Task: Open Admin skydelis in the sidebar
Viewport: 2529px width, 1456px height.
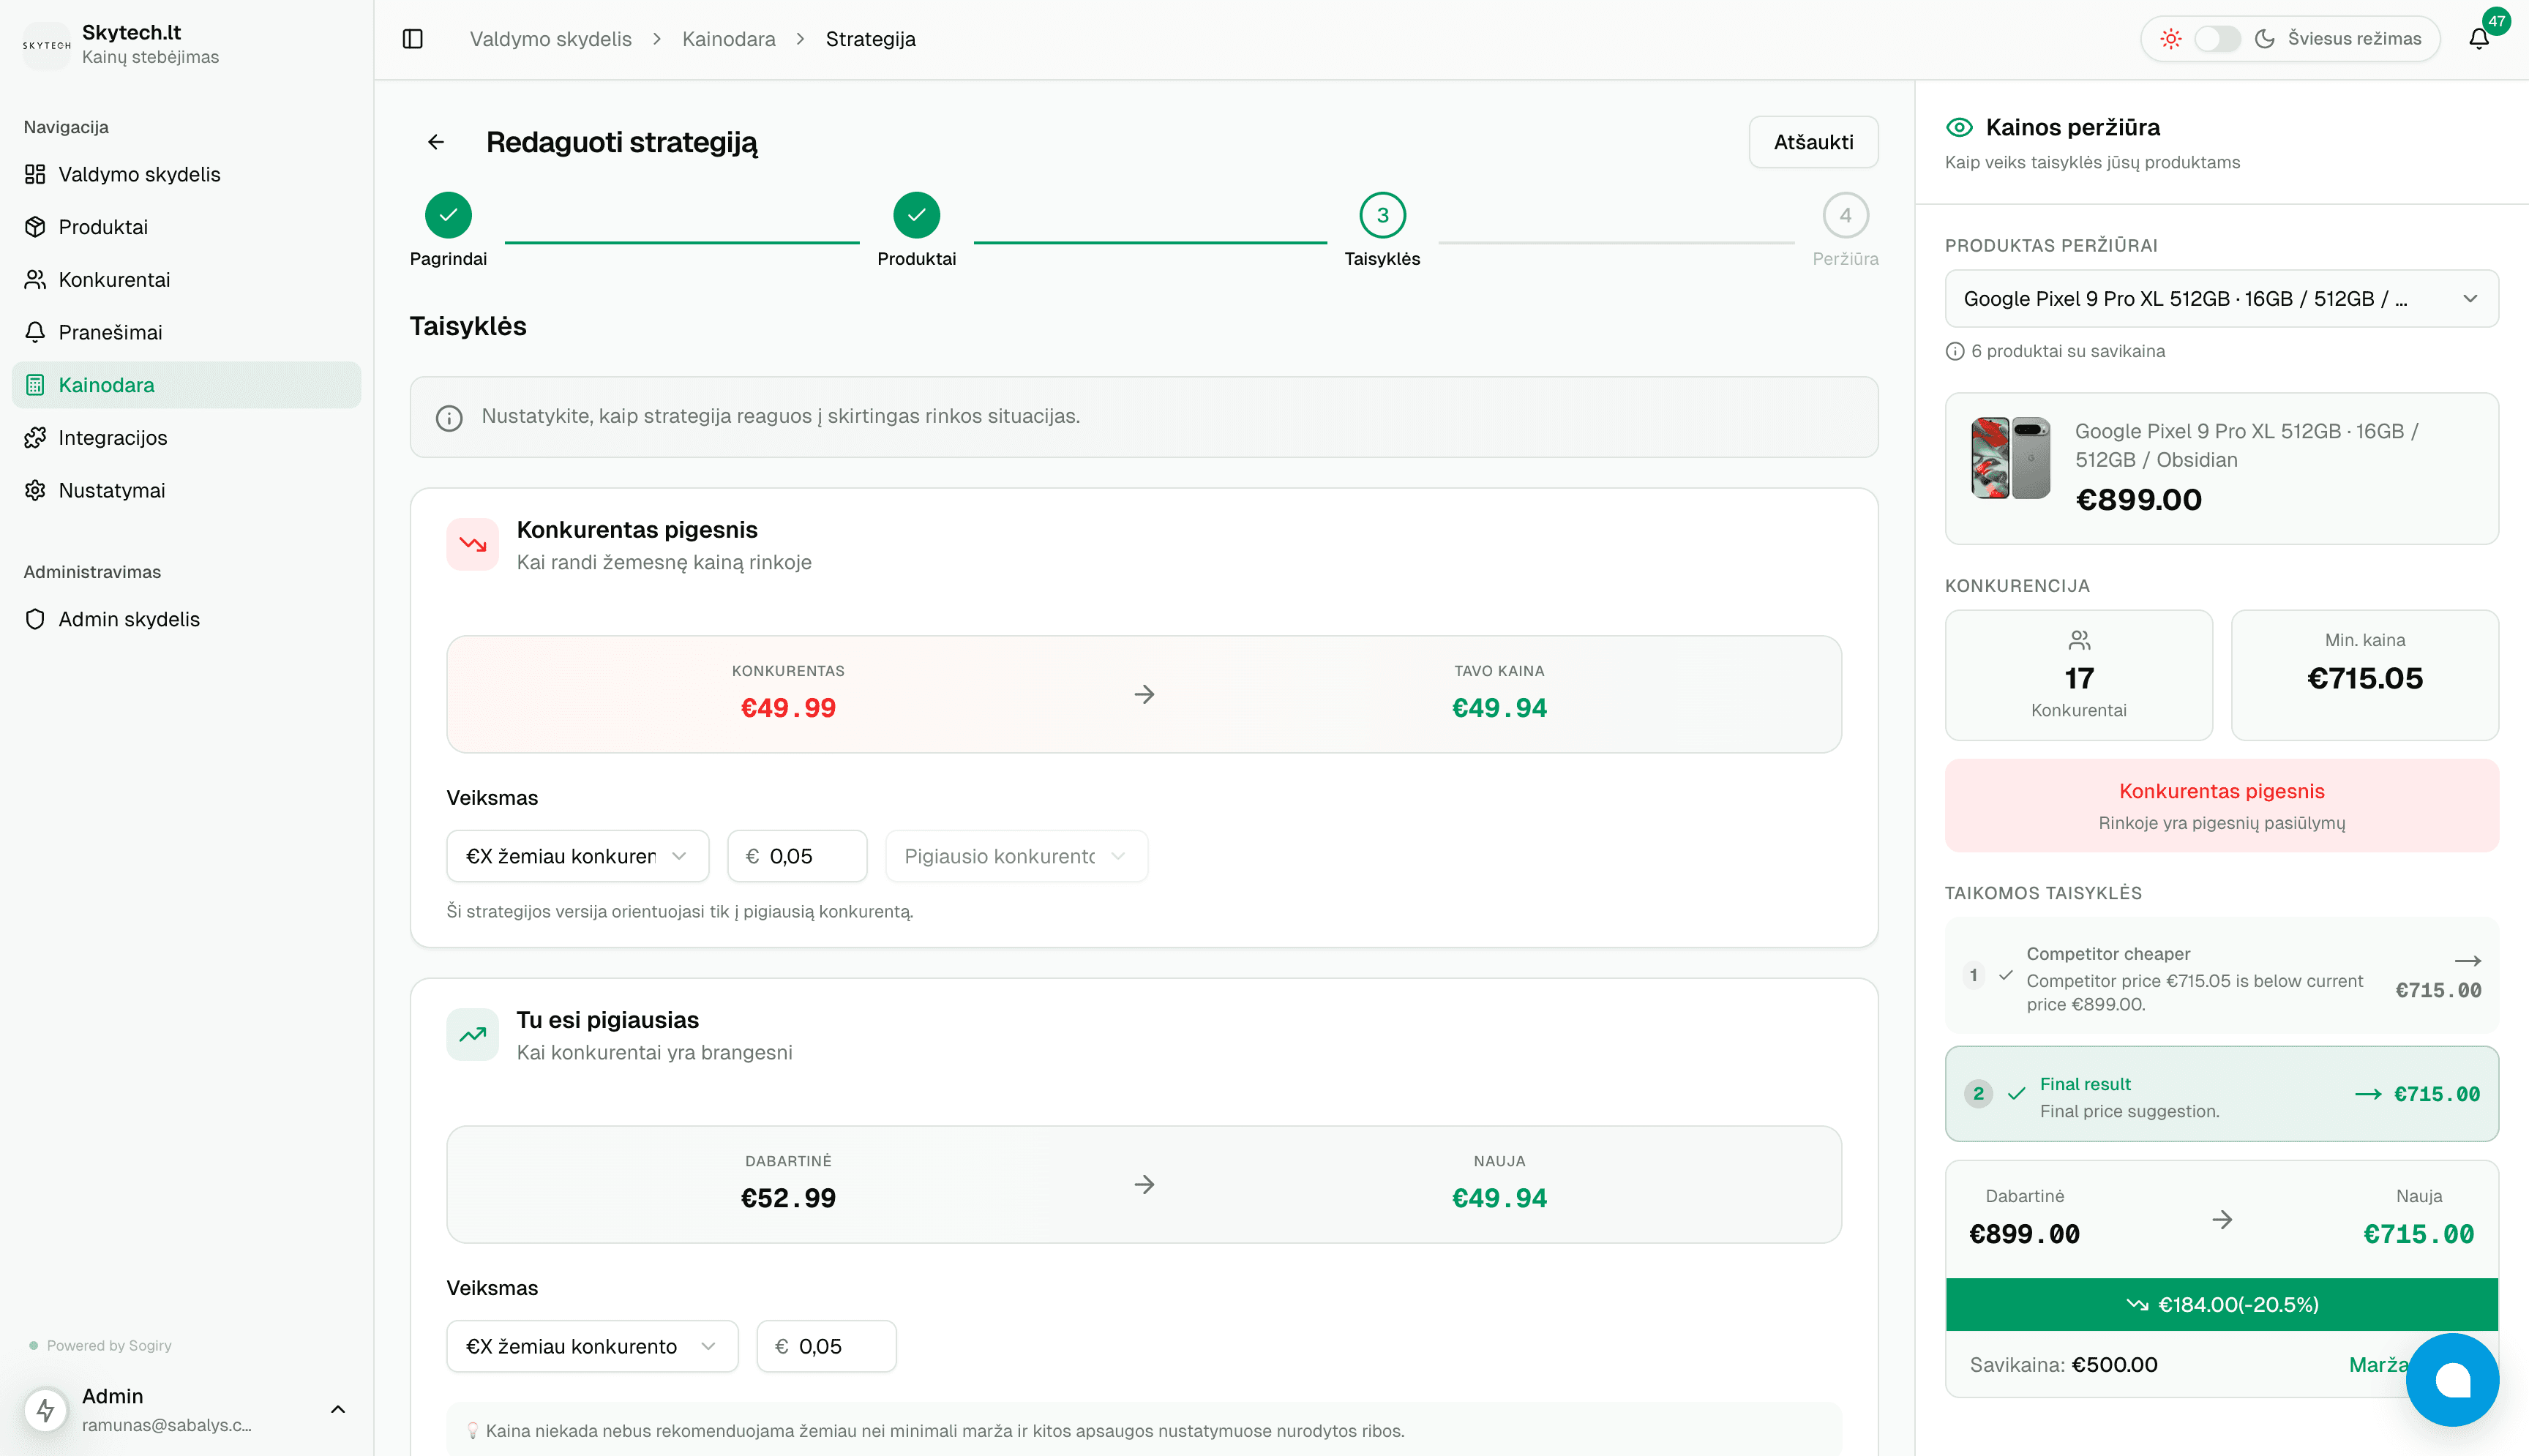Action: [186, 619]
